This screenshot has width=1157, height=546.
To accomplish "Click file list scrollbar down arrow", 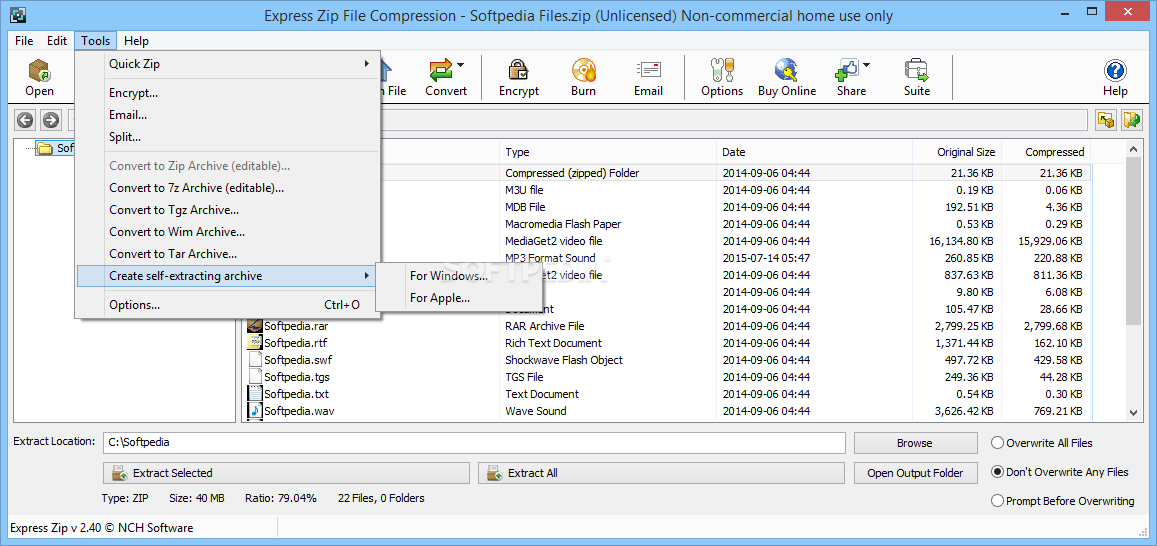I will click(x=1135, y=413).
